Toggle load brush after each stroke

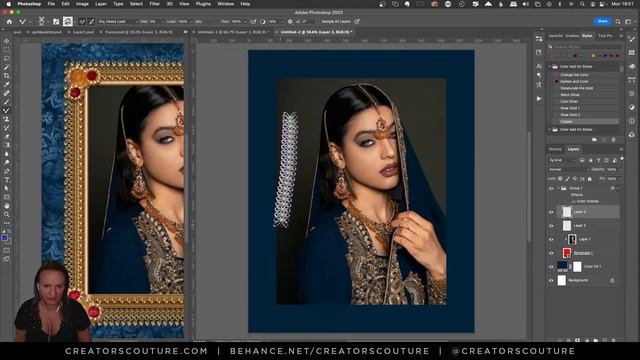[x=82, y=22]
